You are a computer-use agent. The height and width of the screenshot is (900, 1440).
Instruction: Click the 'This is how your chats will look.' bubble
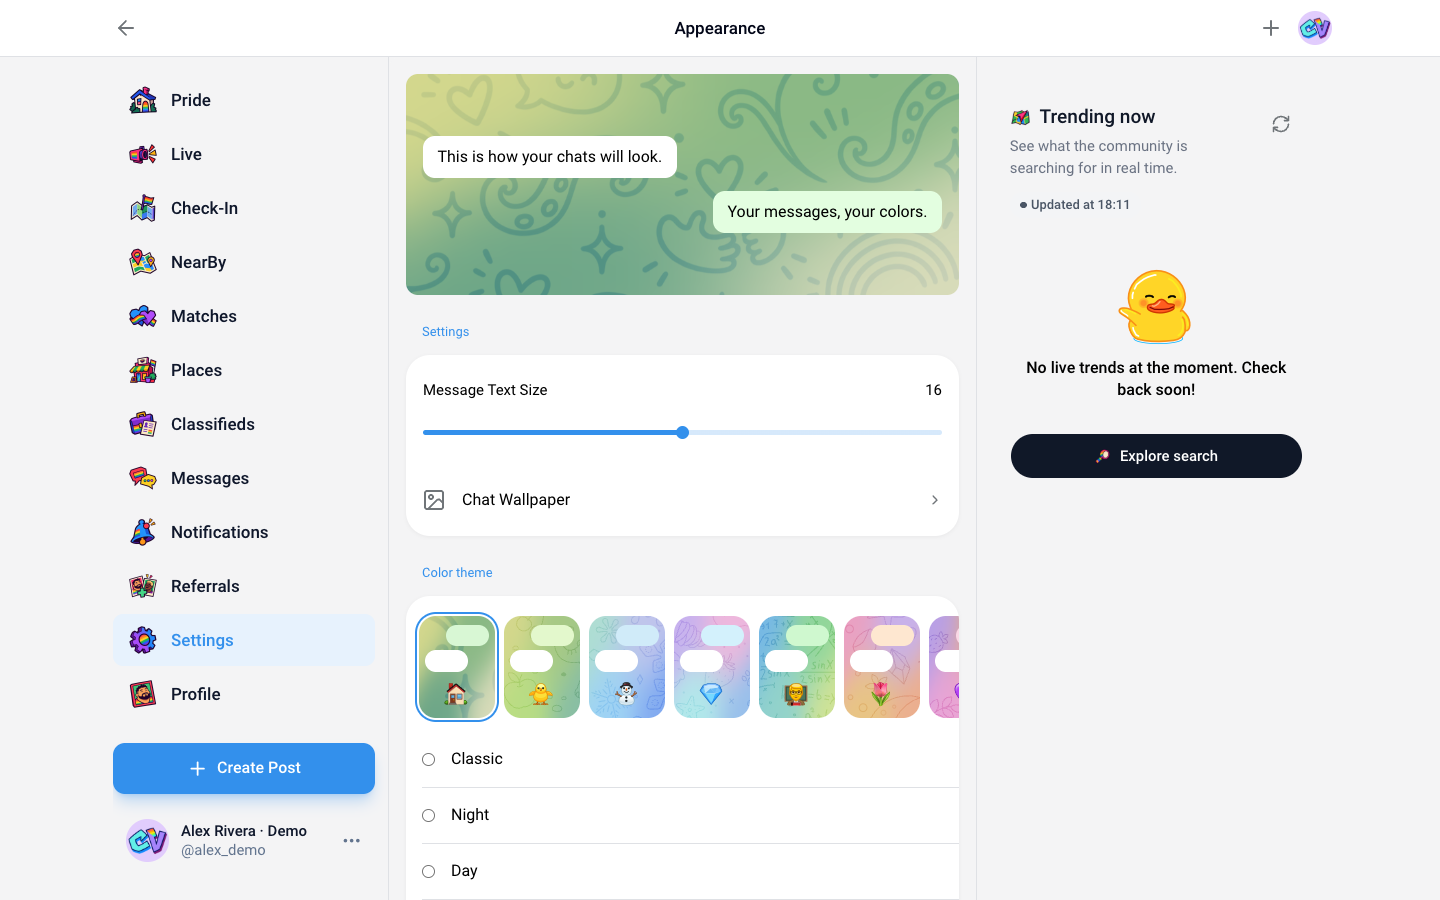[x=550, y=157]
